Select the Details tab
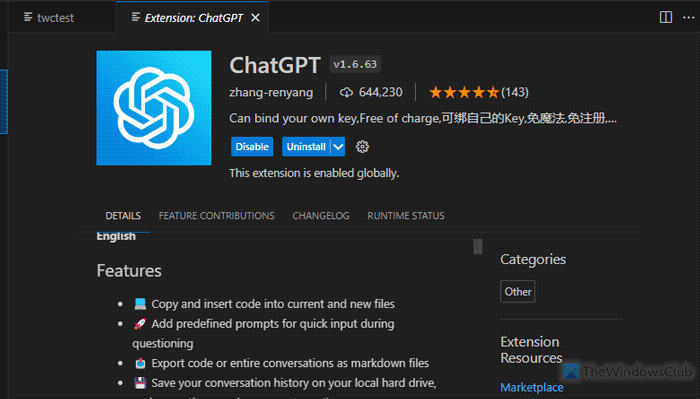 point(123,216)
